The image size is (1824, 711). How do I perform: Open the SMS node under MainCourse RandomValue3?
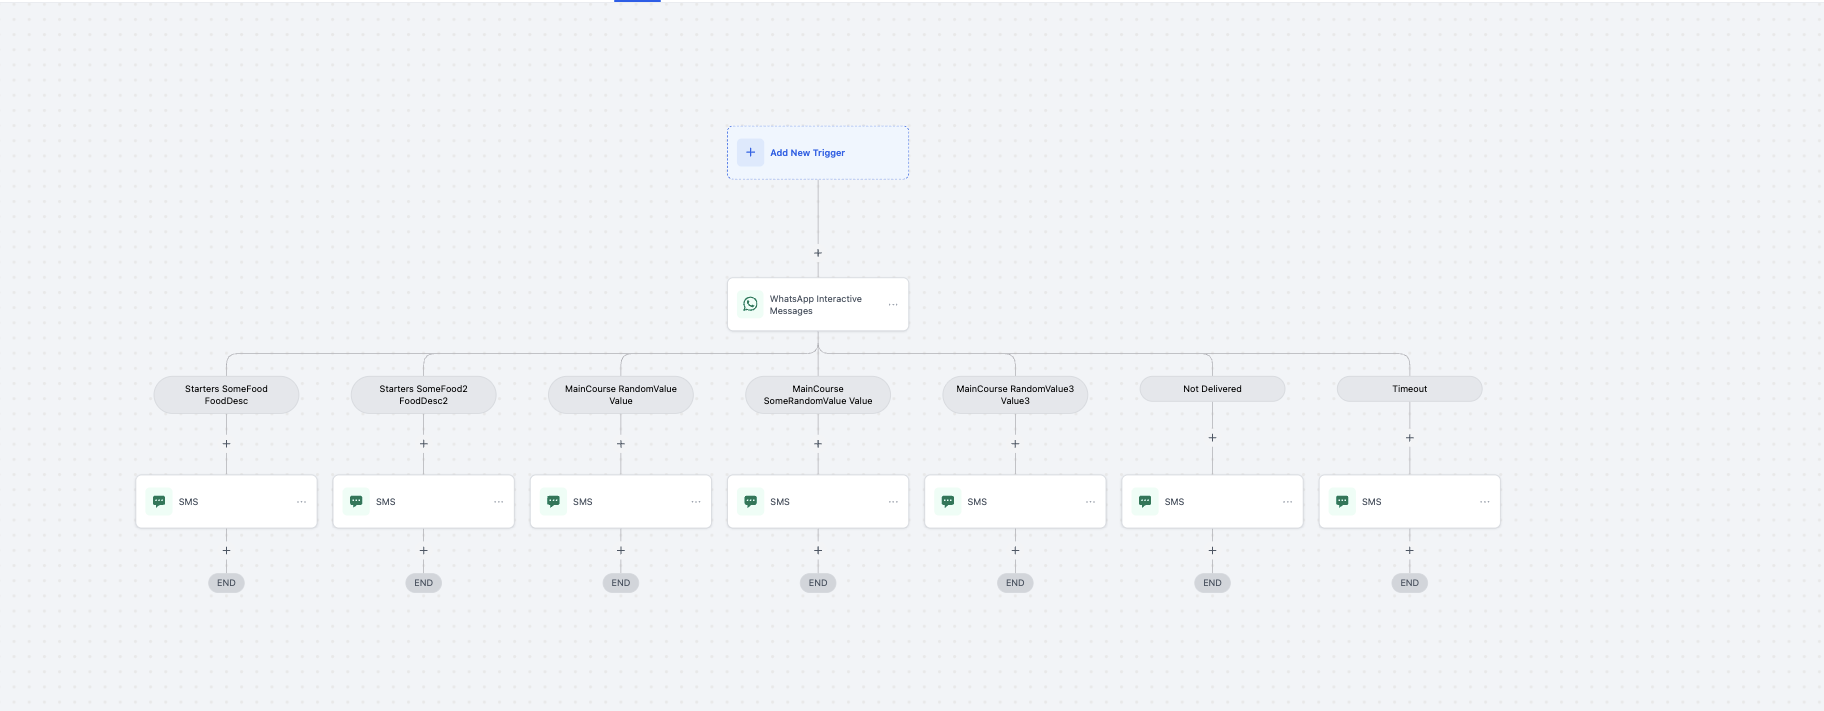1015,502
